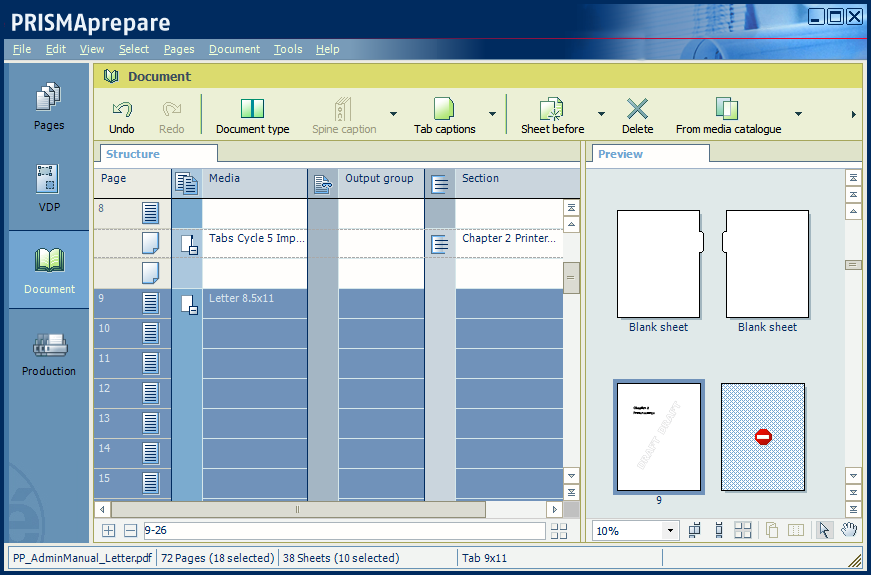871x575 pixels.
Task: Open the Document type tool
Action: point(252,116)
